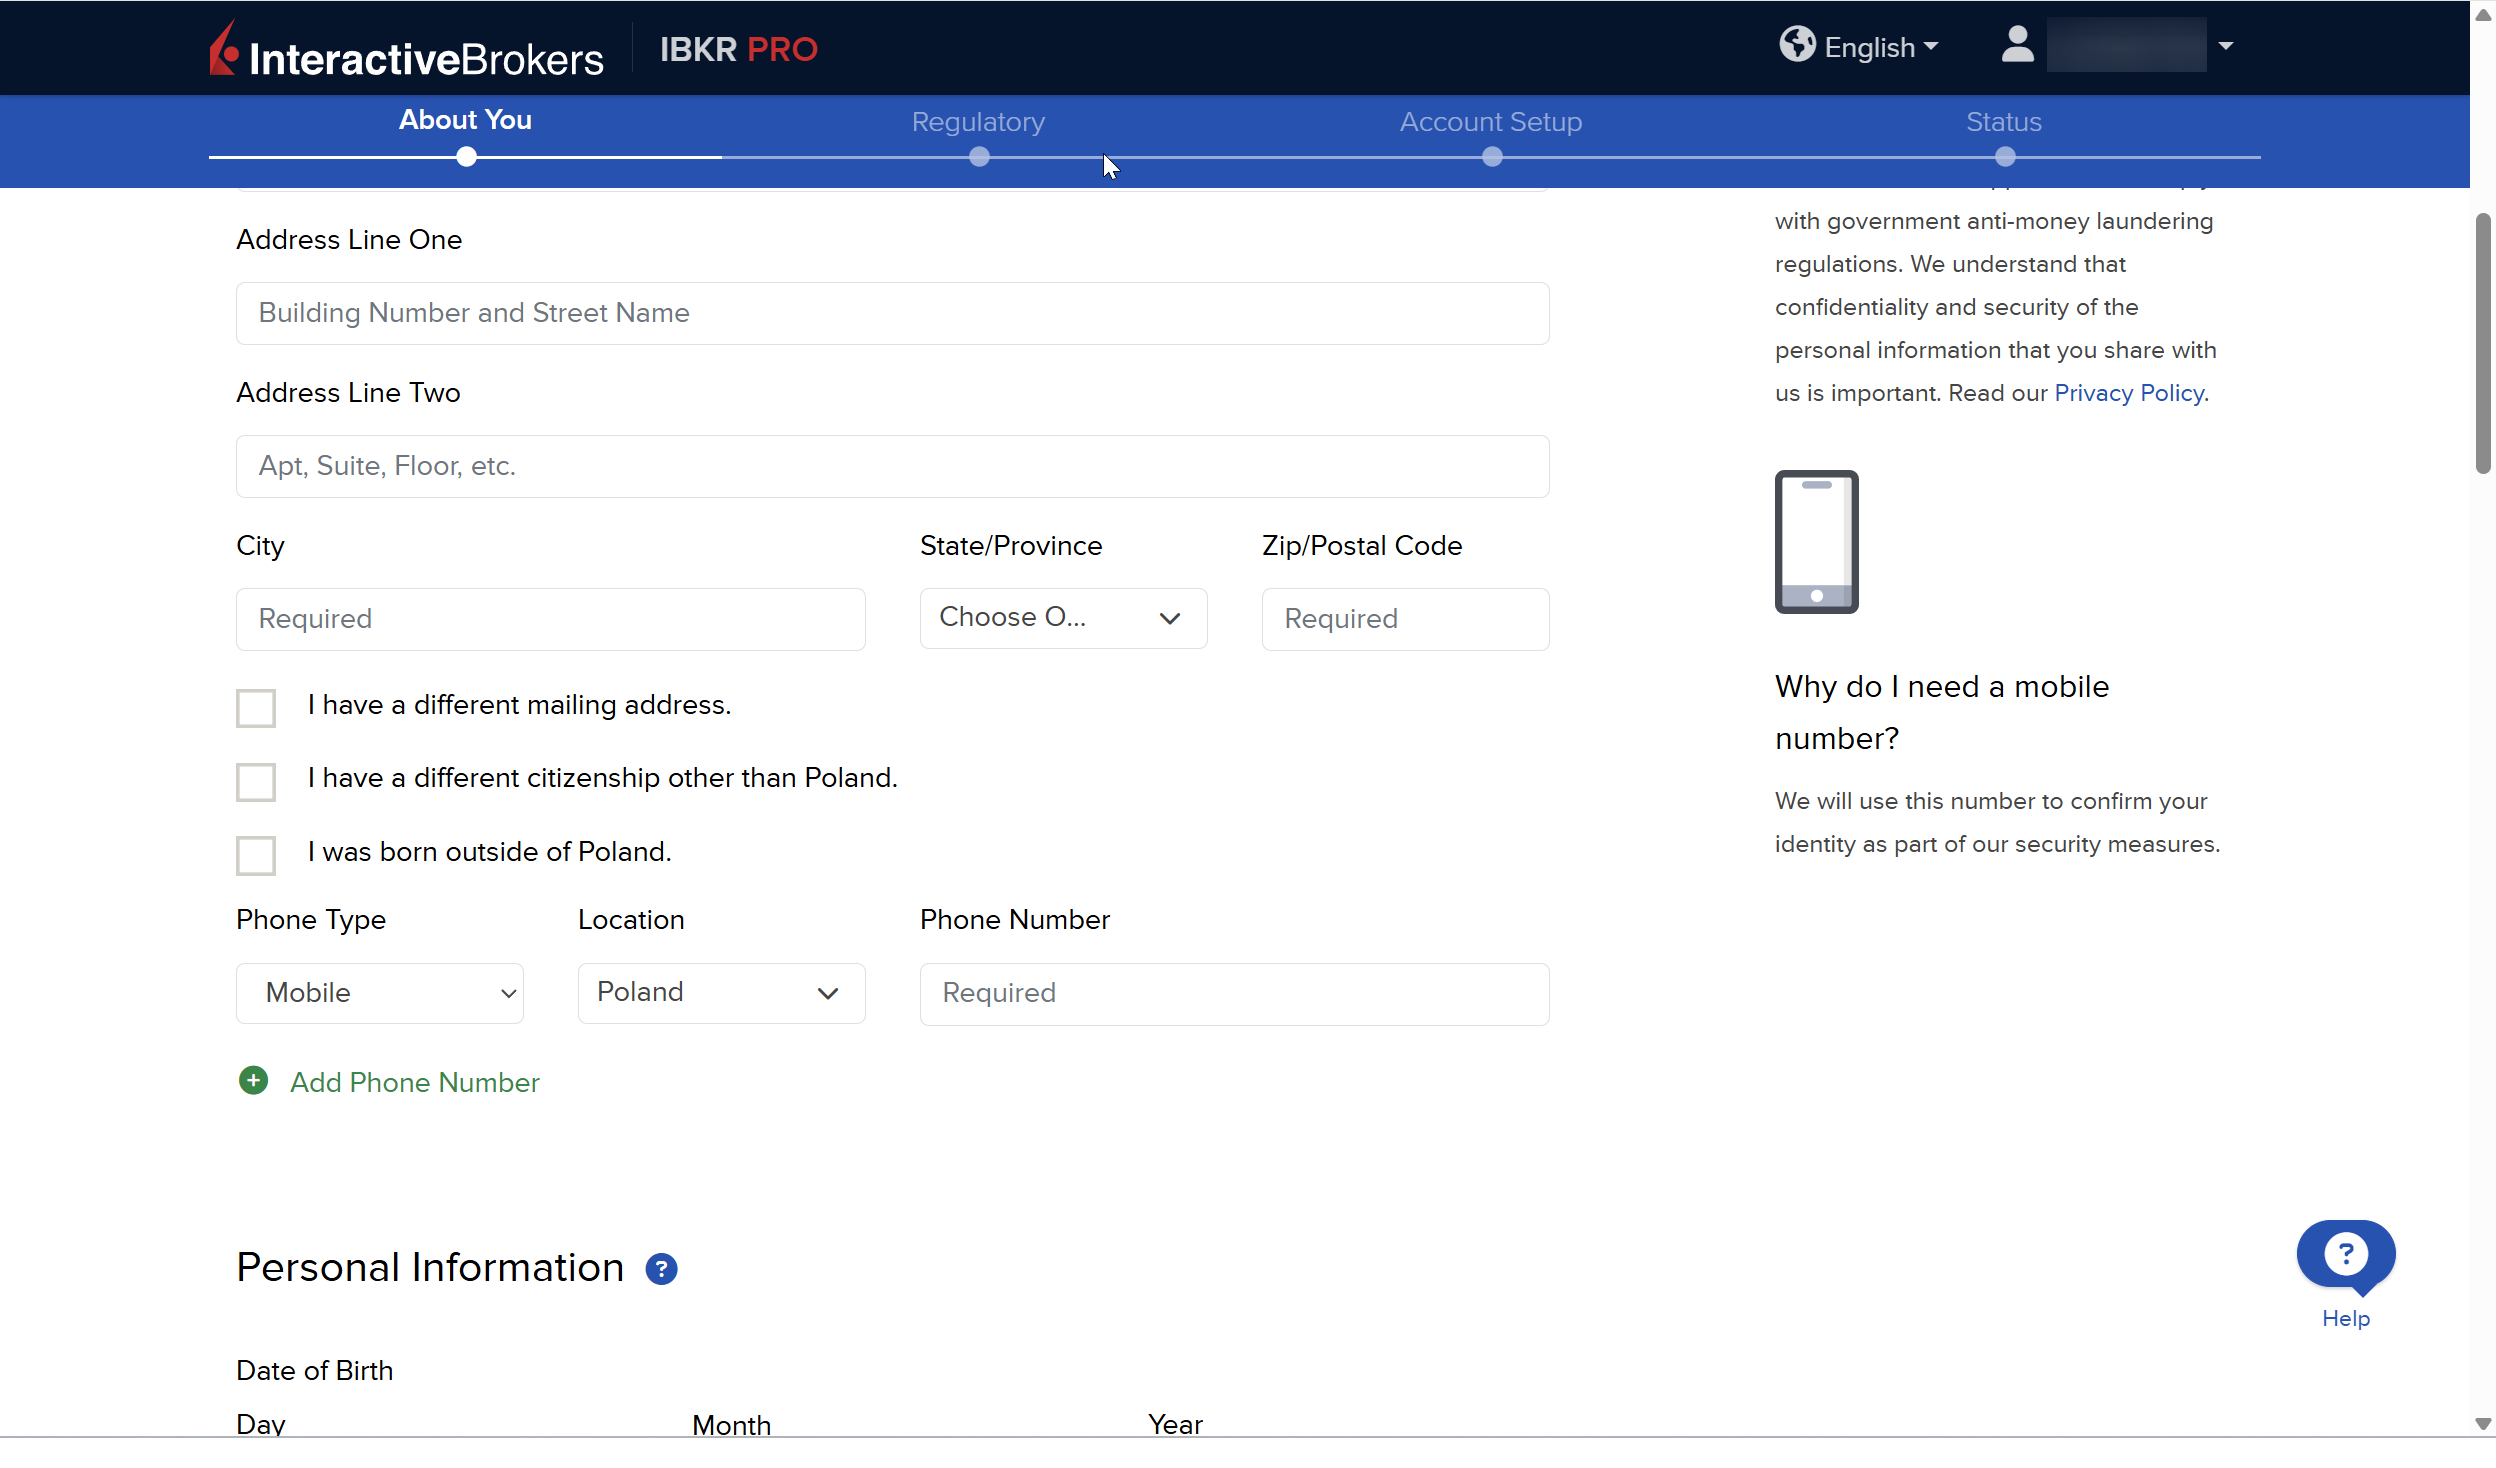Enable born outside of Poland checkbox

coord(256,855)
